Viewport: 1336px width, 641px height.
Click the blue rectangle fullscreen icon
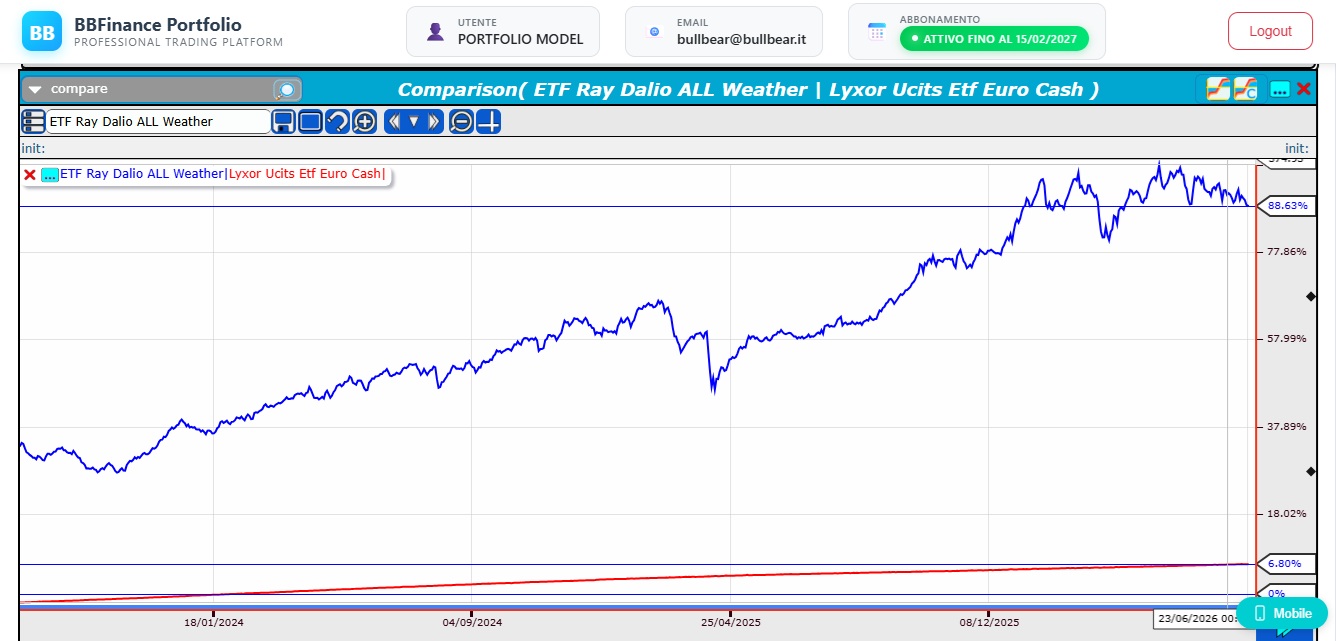pyautogui.click(x=310, y=122)
